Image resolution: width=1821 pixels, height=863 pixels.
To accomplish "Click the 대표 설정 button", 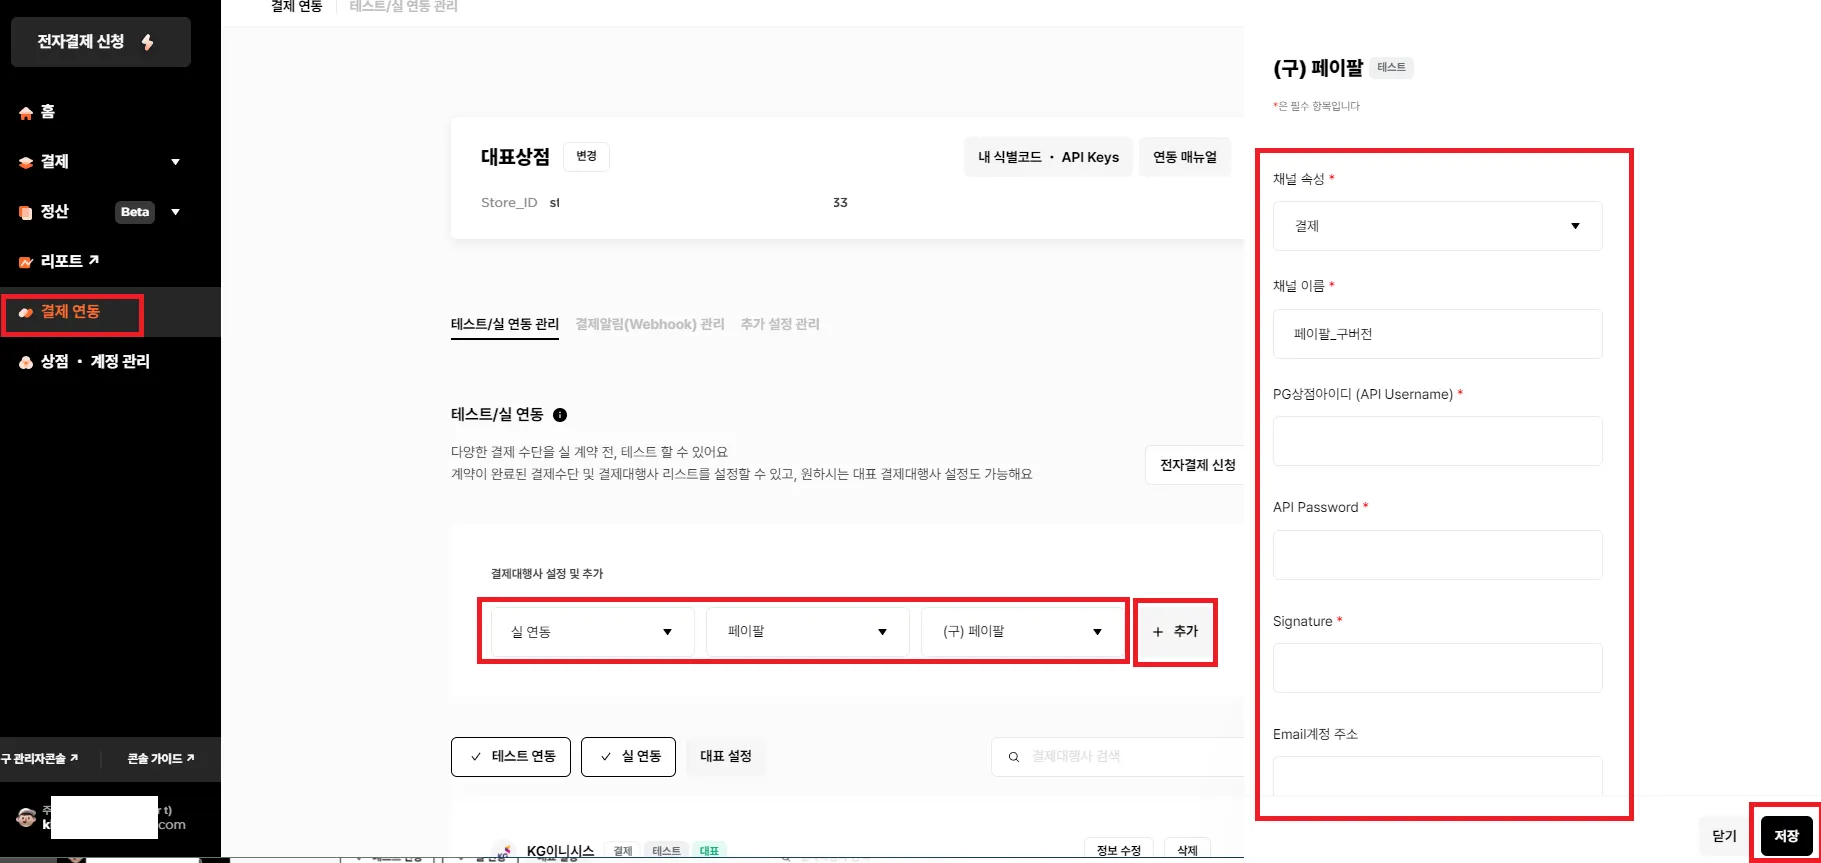I will [x=726, y=757].
